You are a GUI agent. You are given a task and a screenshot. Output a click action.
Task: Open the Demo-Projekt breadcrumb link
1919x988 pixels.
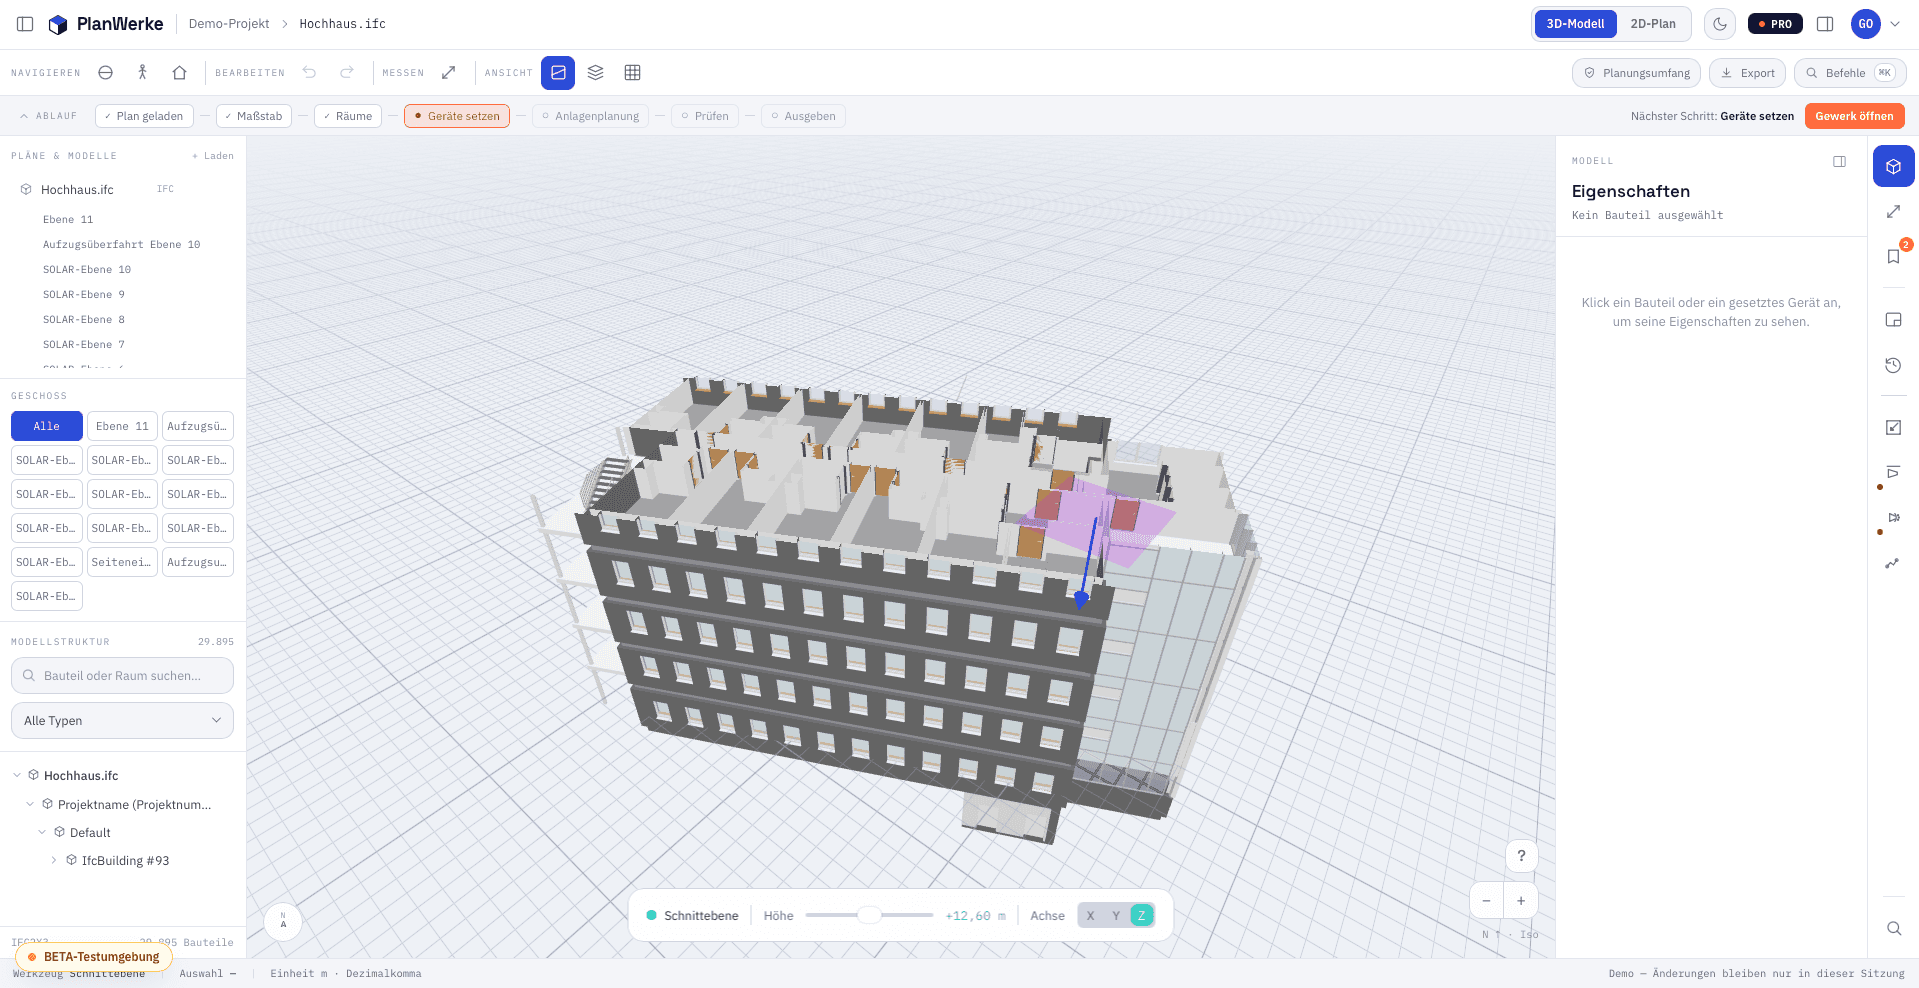pos(229,24)
